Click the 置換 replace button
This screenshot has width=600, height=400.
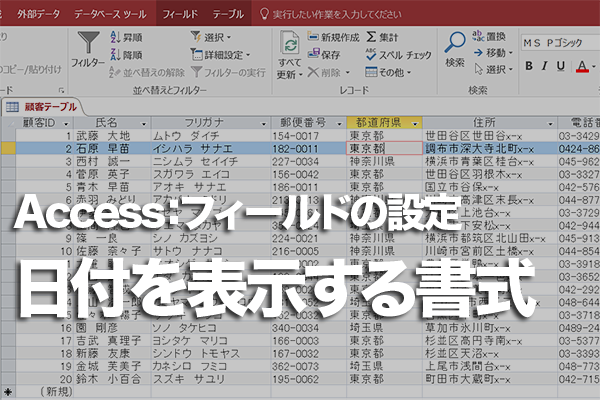click(489, 36)
